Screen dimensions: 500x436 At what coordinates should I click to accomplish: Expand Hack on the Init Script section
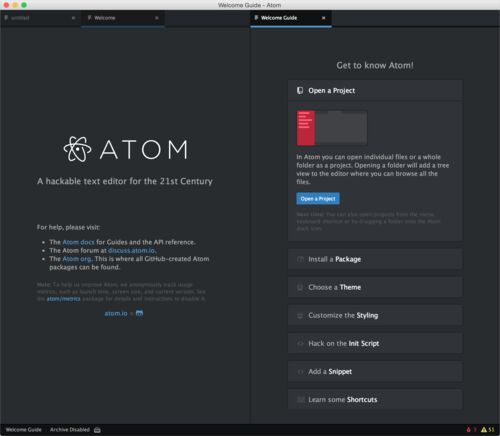[x=375, y=343]
